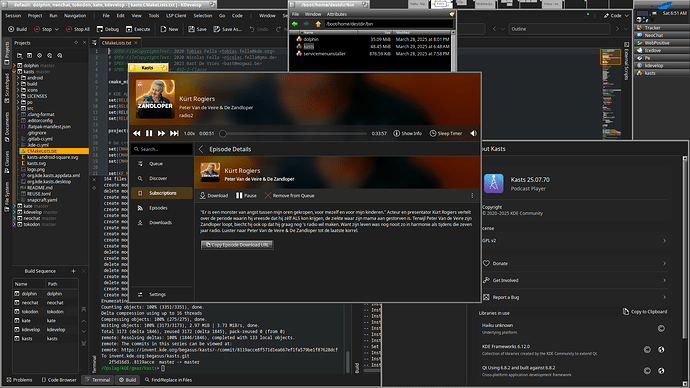The height and width of the screenshot is (388, 690).
Task: Expand the src folder in the kasts project
Action: (18, 108)
